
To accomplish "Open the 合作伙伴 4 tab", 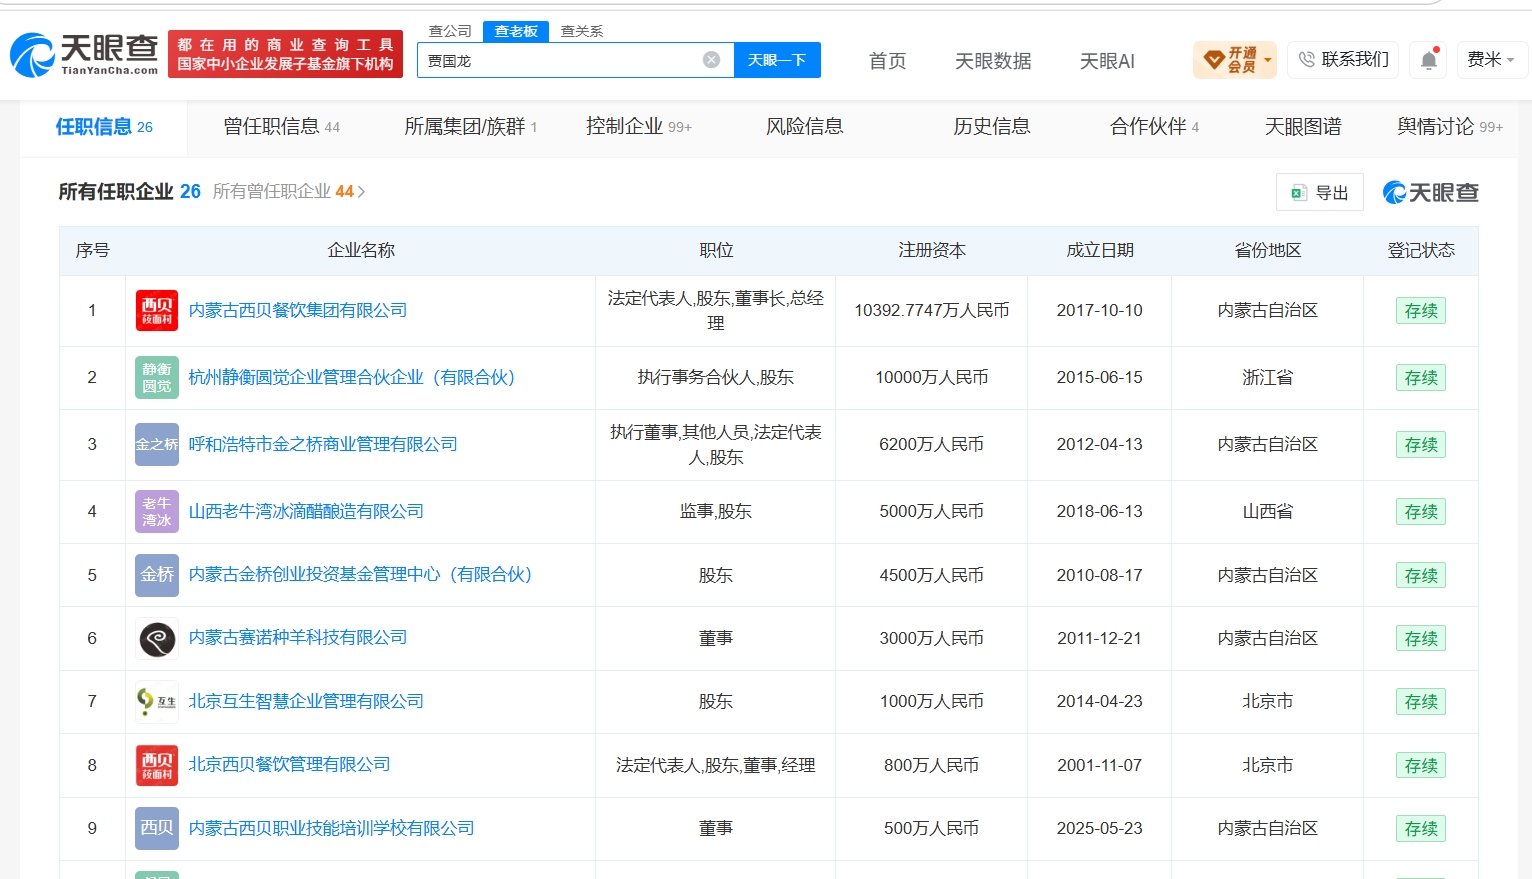I will 1154,127.
